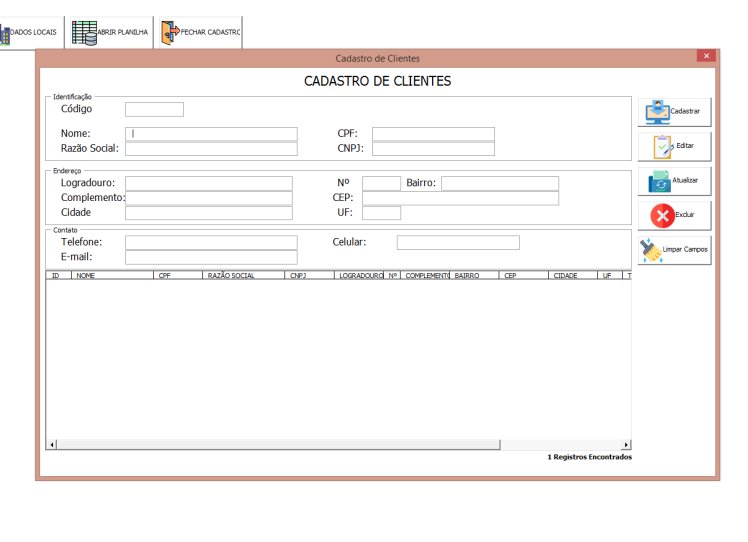Click '1 Registros Encontrados' status text
The width and height of the screenshot is (748, 542).
tap(590, 457)
